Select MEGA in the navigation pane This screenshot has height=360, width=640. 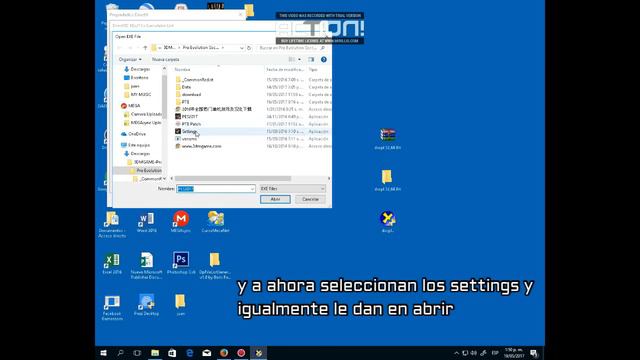coord(131,106)
